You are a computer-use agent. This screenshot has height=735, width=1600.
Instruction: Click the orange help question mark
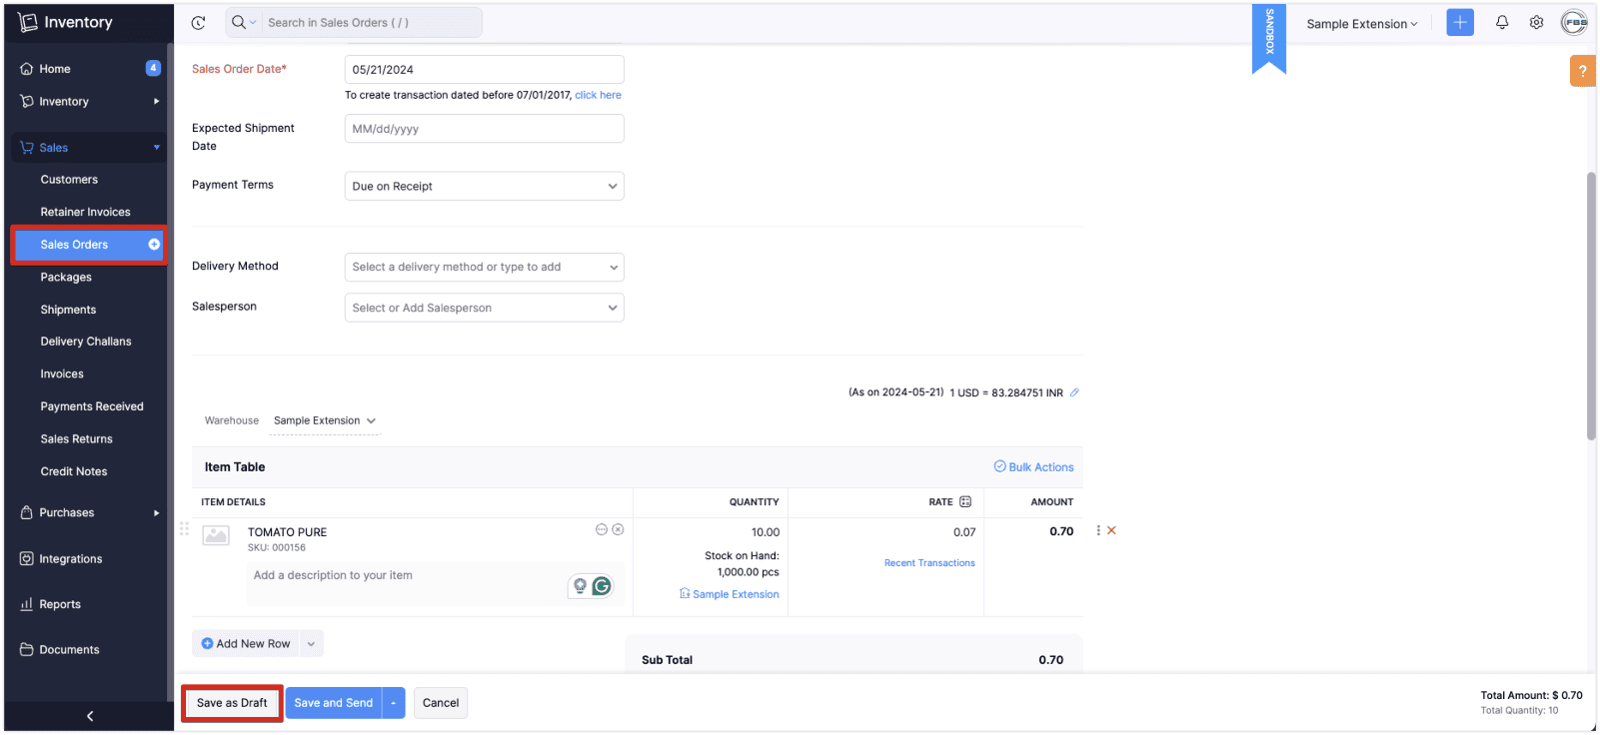click(x=1582, y=71)
